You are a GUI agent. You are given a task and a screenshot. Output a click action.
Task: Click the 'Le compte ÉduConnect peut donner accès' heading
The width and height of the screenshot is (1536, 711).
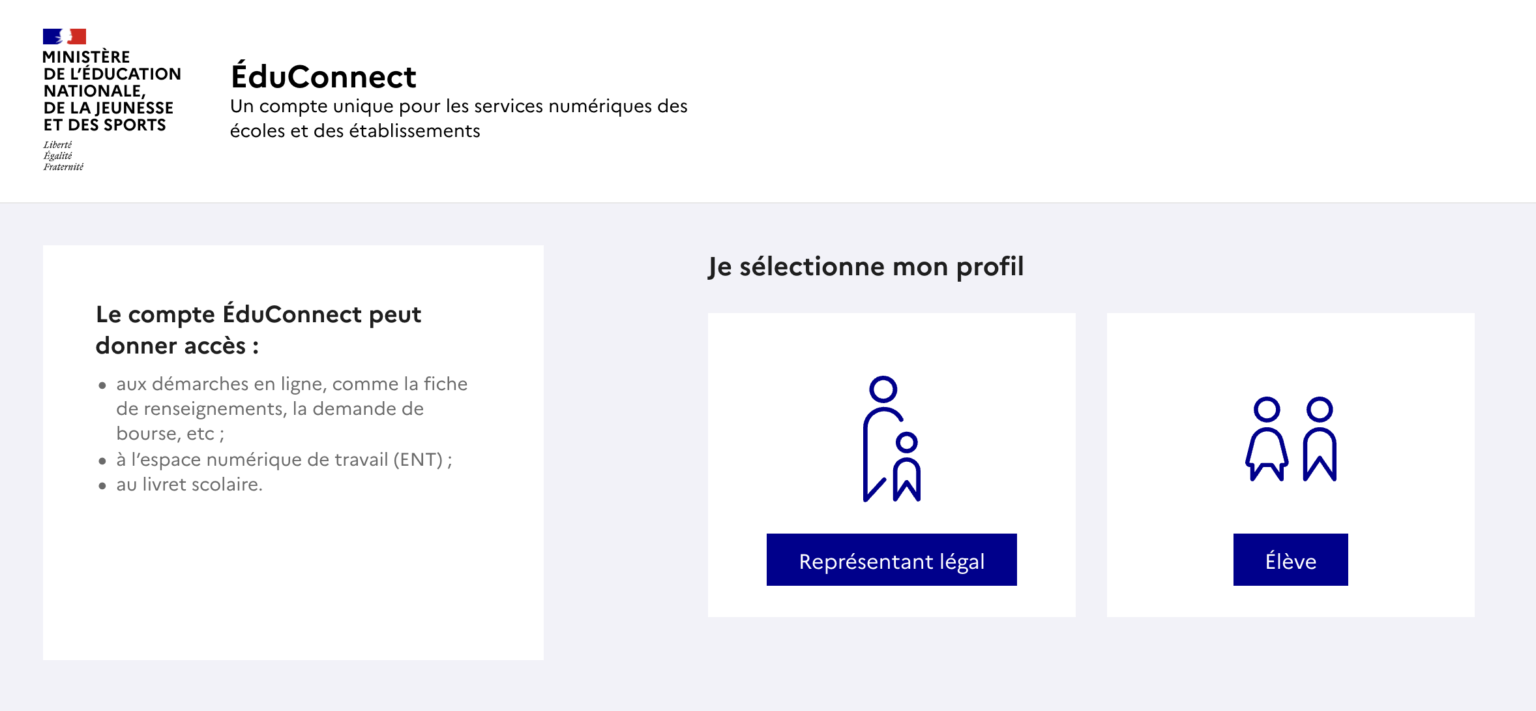click(x=259, y=330)
